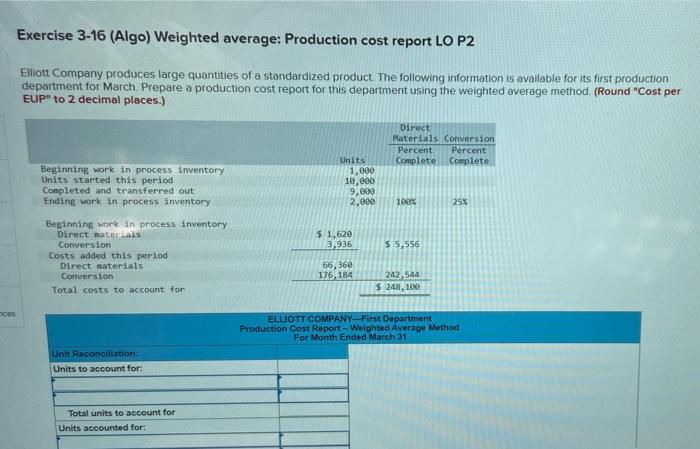Click the red Round "Cost per EUP" instruction text
The width and height of the screenshot is (700, 449).
click(352, 96)
